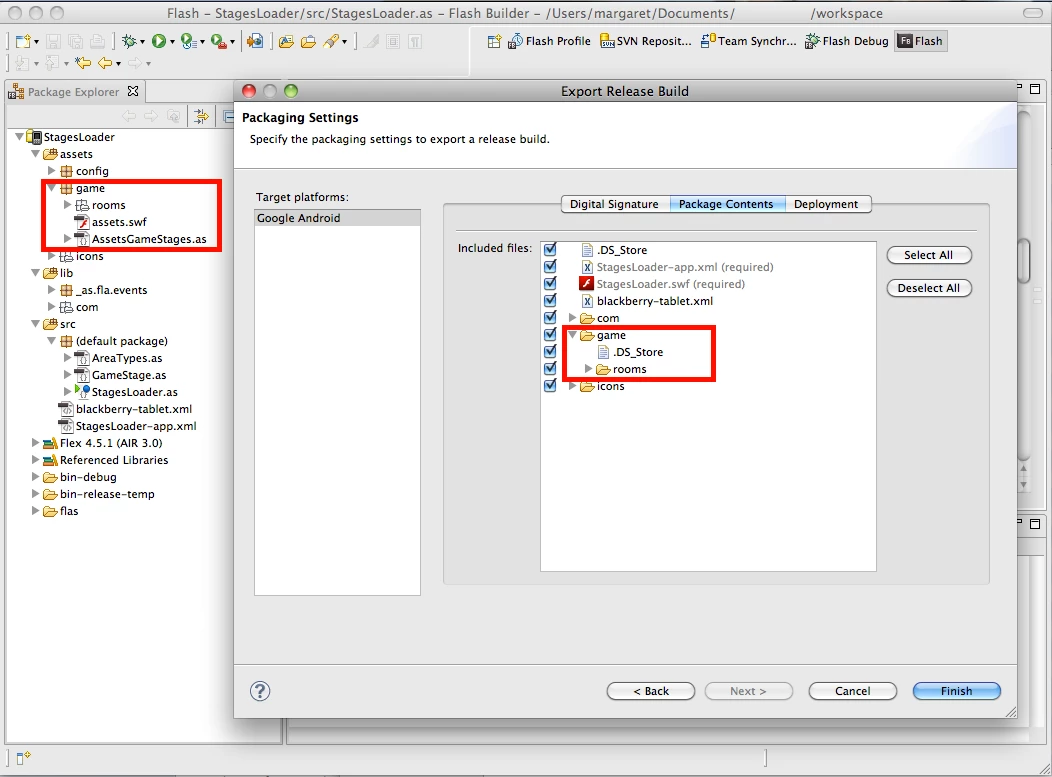The height and width of the screenshot is (777, 1052).
Task: Open the Team Synchronizing perspective
Action: pyautogui.click(x=748, y=41)
